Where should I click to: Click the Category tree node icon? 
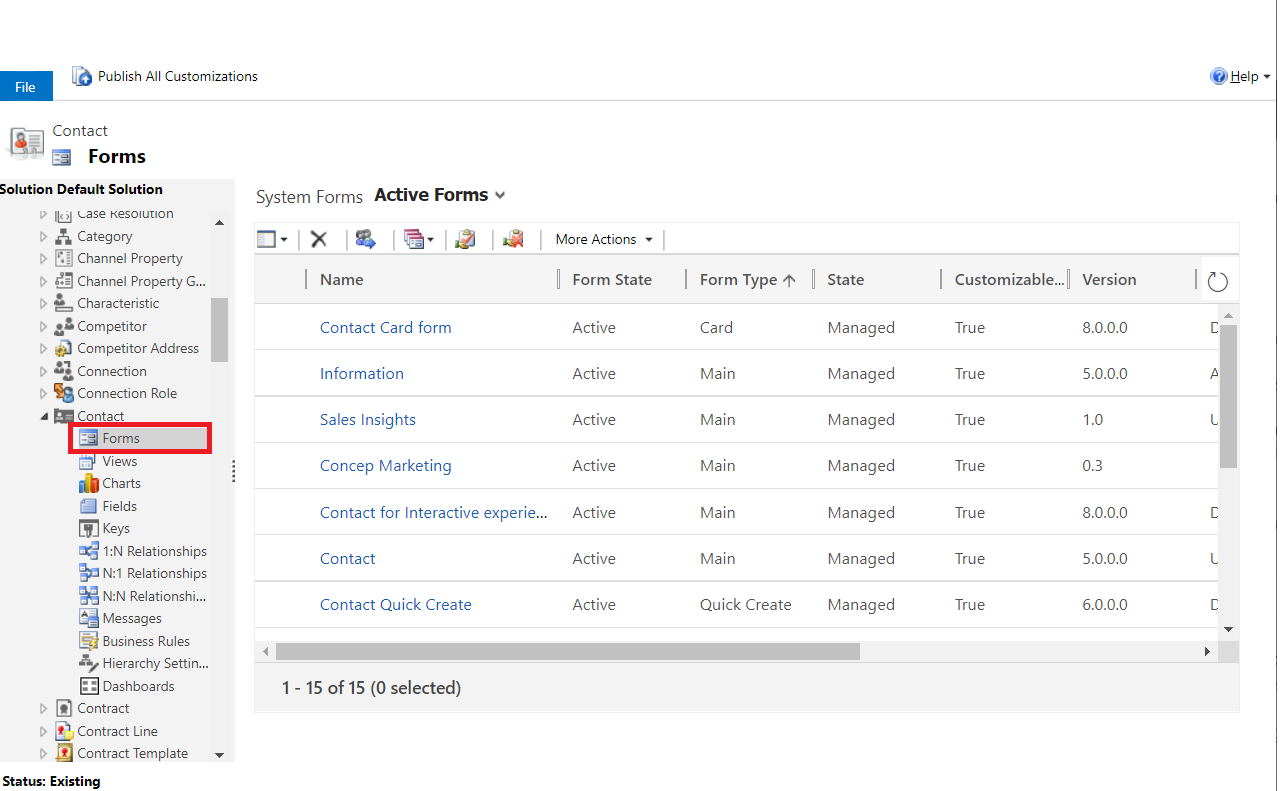[x=63, y=236]
